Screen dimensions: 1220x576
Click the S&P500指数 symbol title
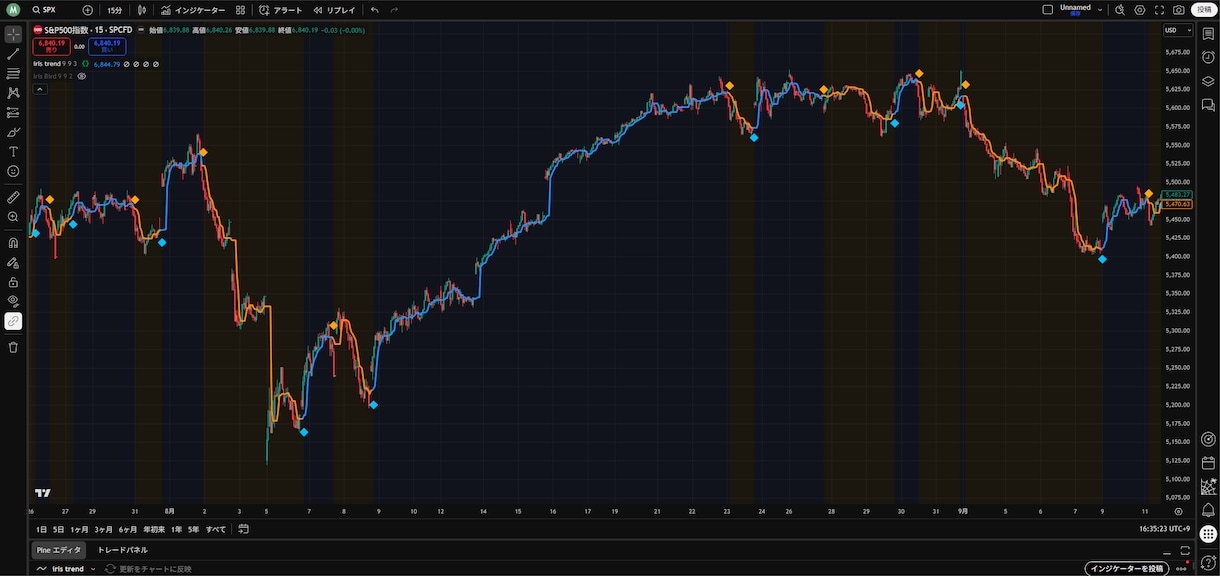[66, 30]
